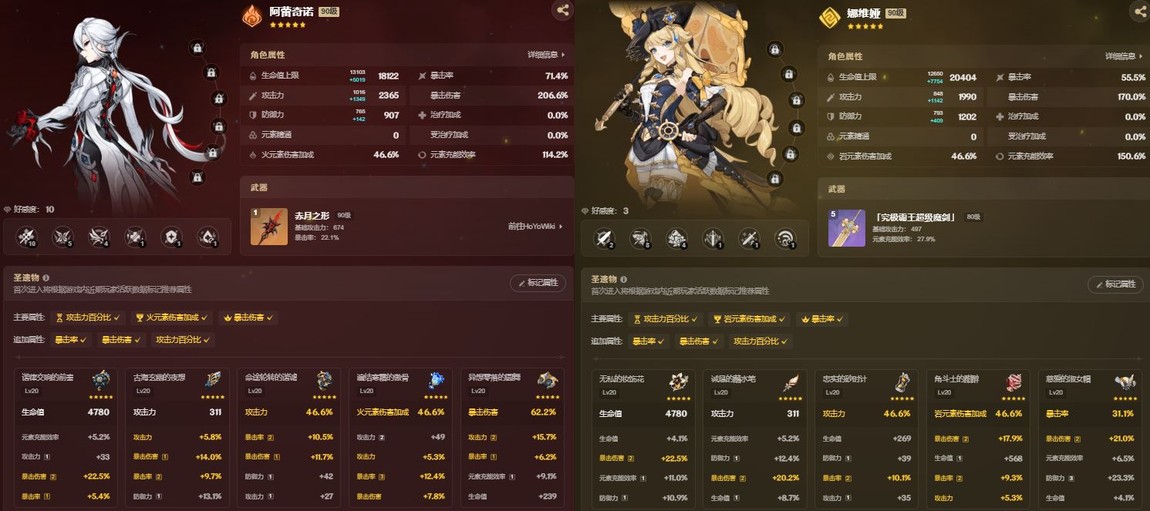Click the 标记属性 button on the right panel
The image size is (1150, 511).
(x=1116, y=284)
